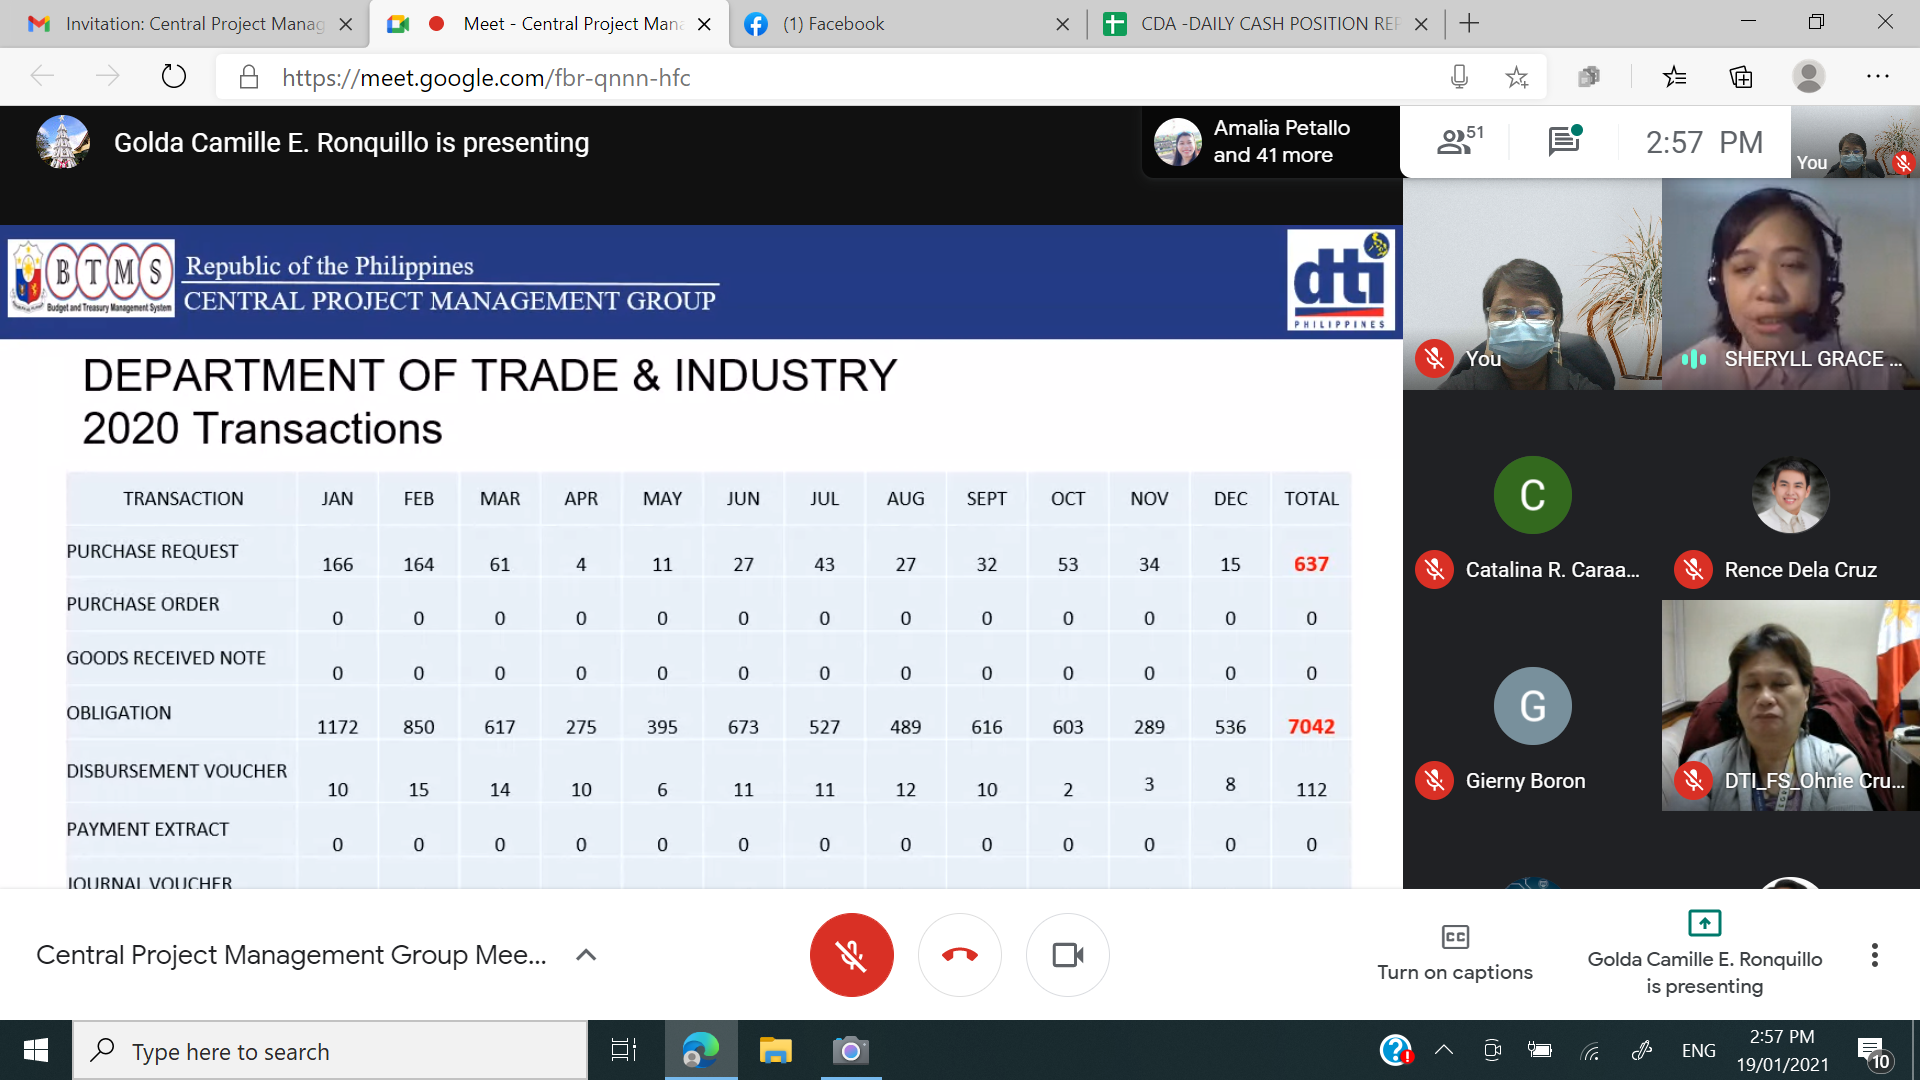Image resolution: width=1920 pixels, height=1080 pixels.
Task: Close the CDA Daily Cash Position tab
Action: (1421, 23)
